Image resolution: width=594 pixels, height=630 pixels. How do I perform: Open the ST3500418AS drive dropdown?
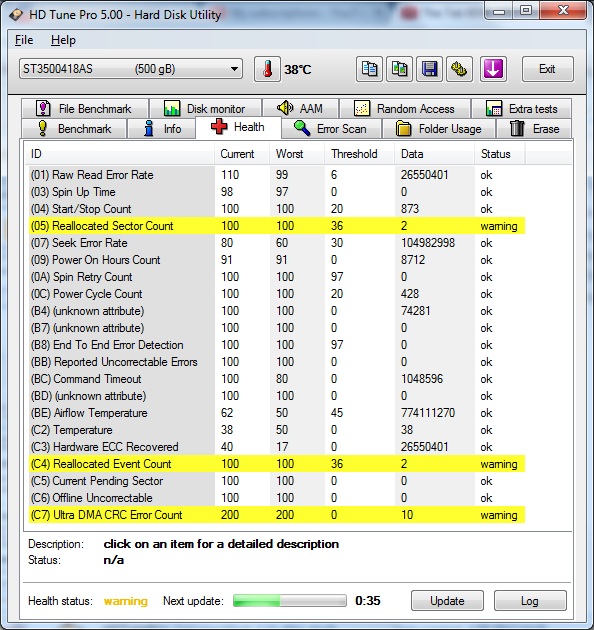tap(131, 69)
